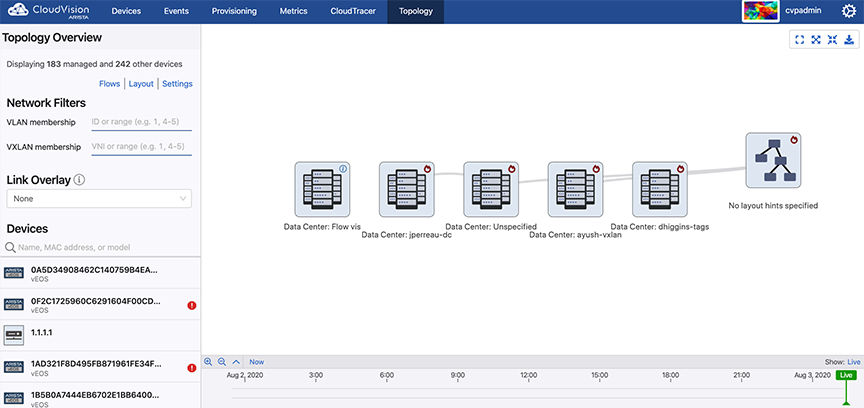
Task: Click the alert badge on jperreau-dc node
Action: click(x=427, y=169)
